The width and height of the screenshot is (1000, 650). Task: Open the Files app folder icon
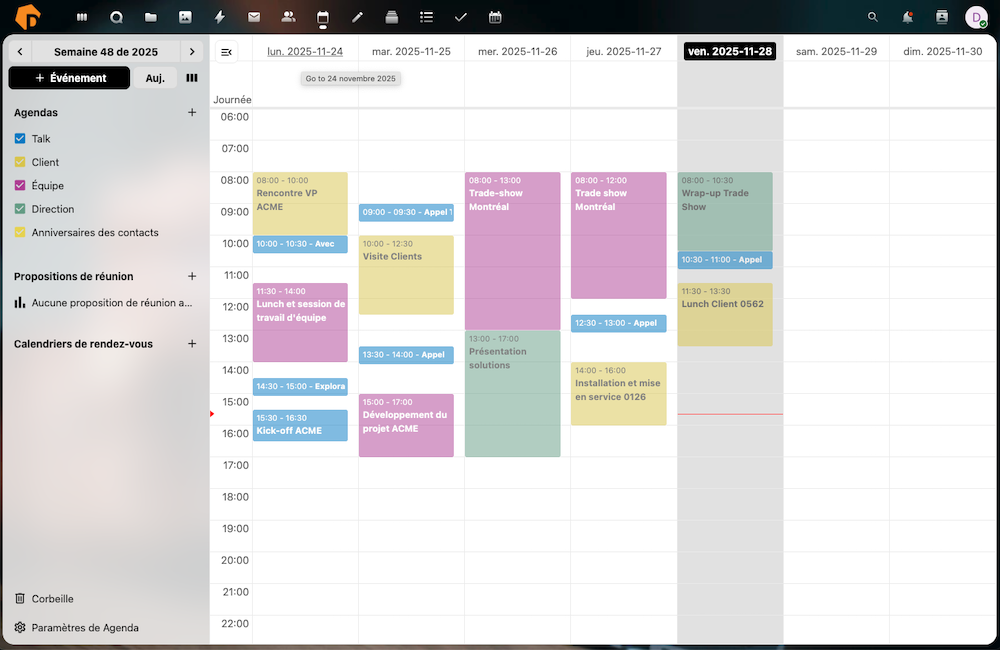coord(150,17)
